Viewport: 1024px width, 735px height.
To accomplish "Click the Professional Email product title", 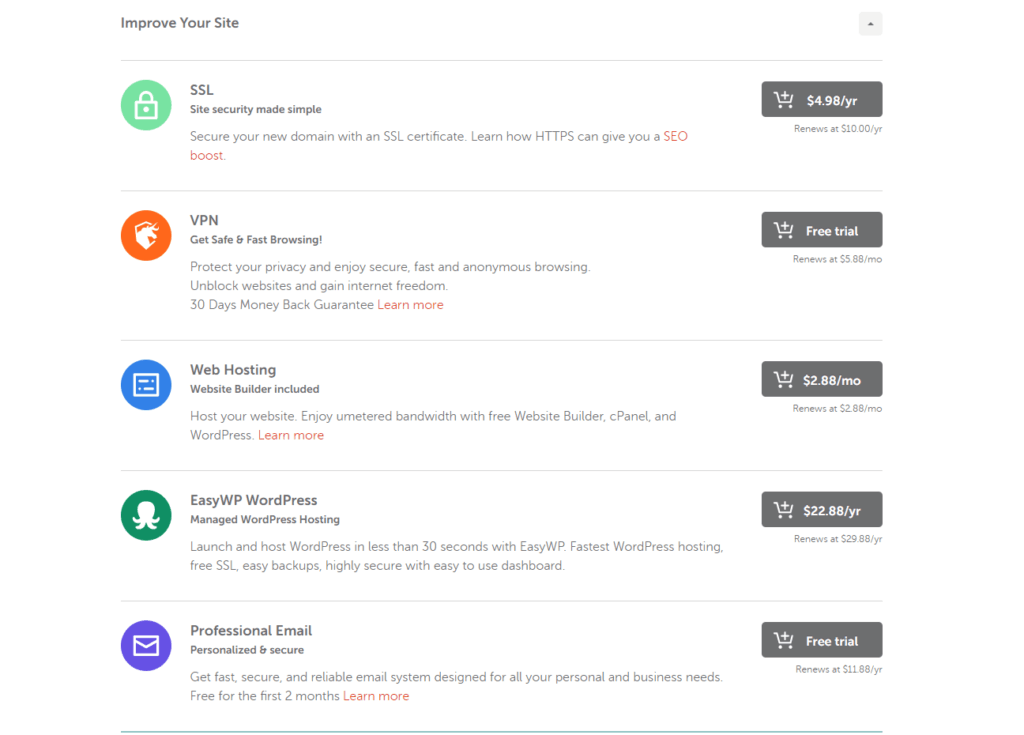I will click(251, 631).
